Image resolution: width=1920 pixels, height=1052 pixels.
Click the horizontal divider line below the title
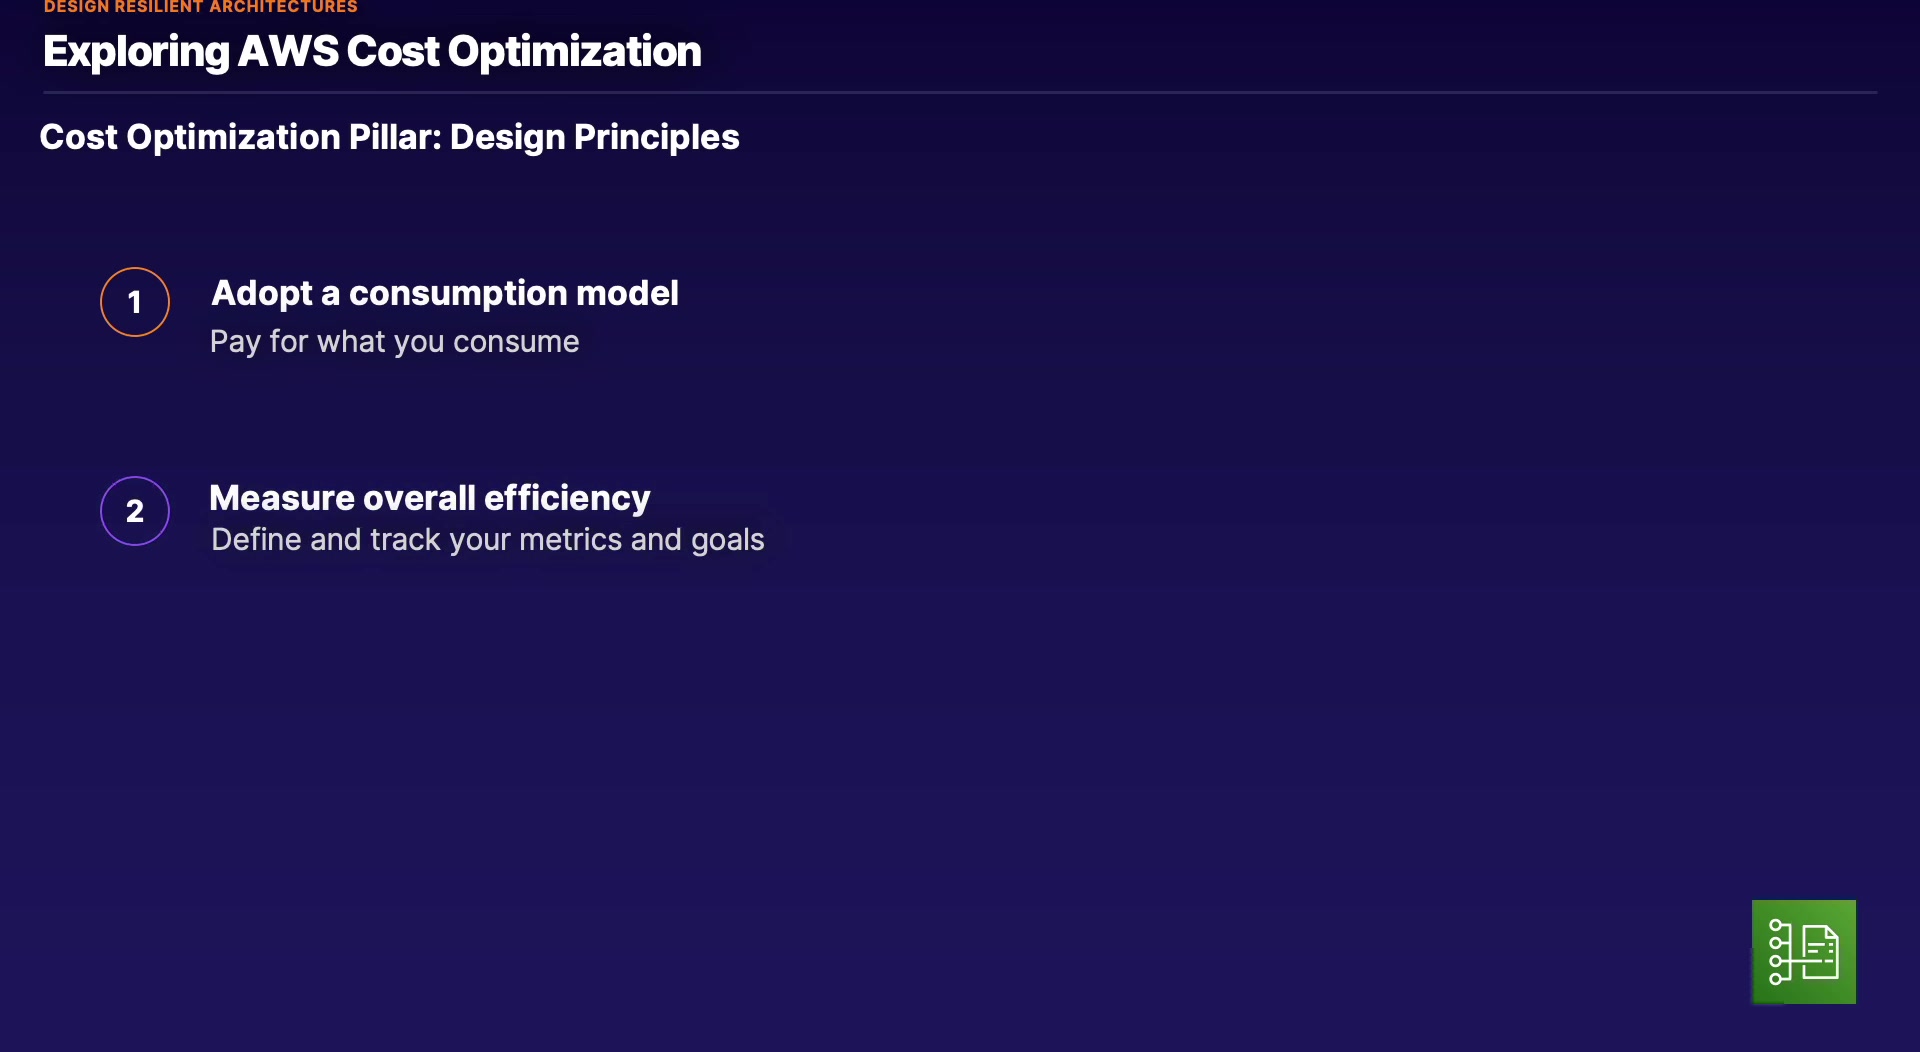(960, 93)
